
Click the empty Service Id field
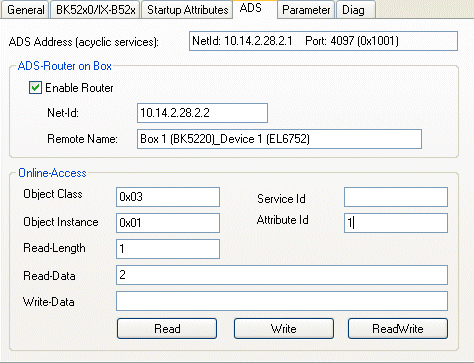[x=396, y=197]
